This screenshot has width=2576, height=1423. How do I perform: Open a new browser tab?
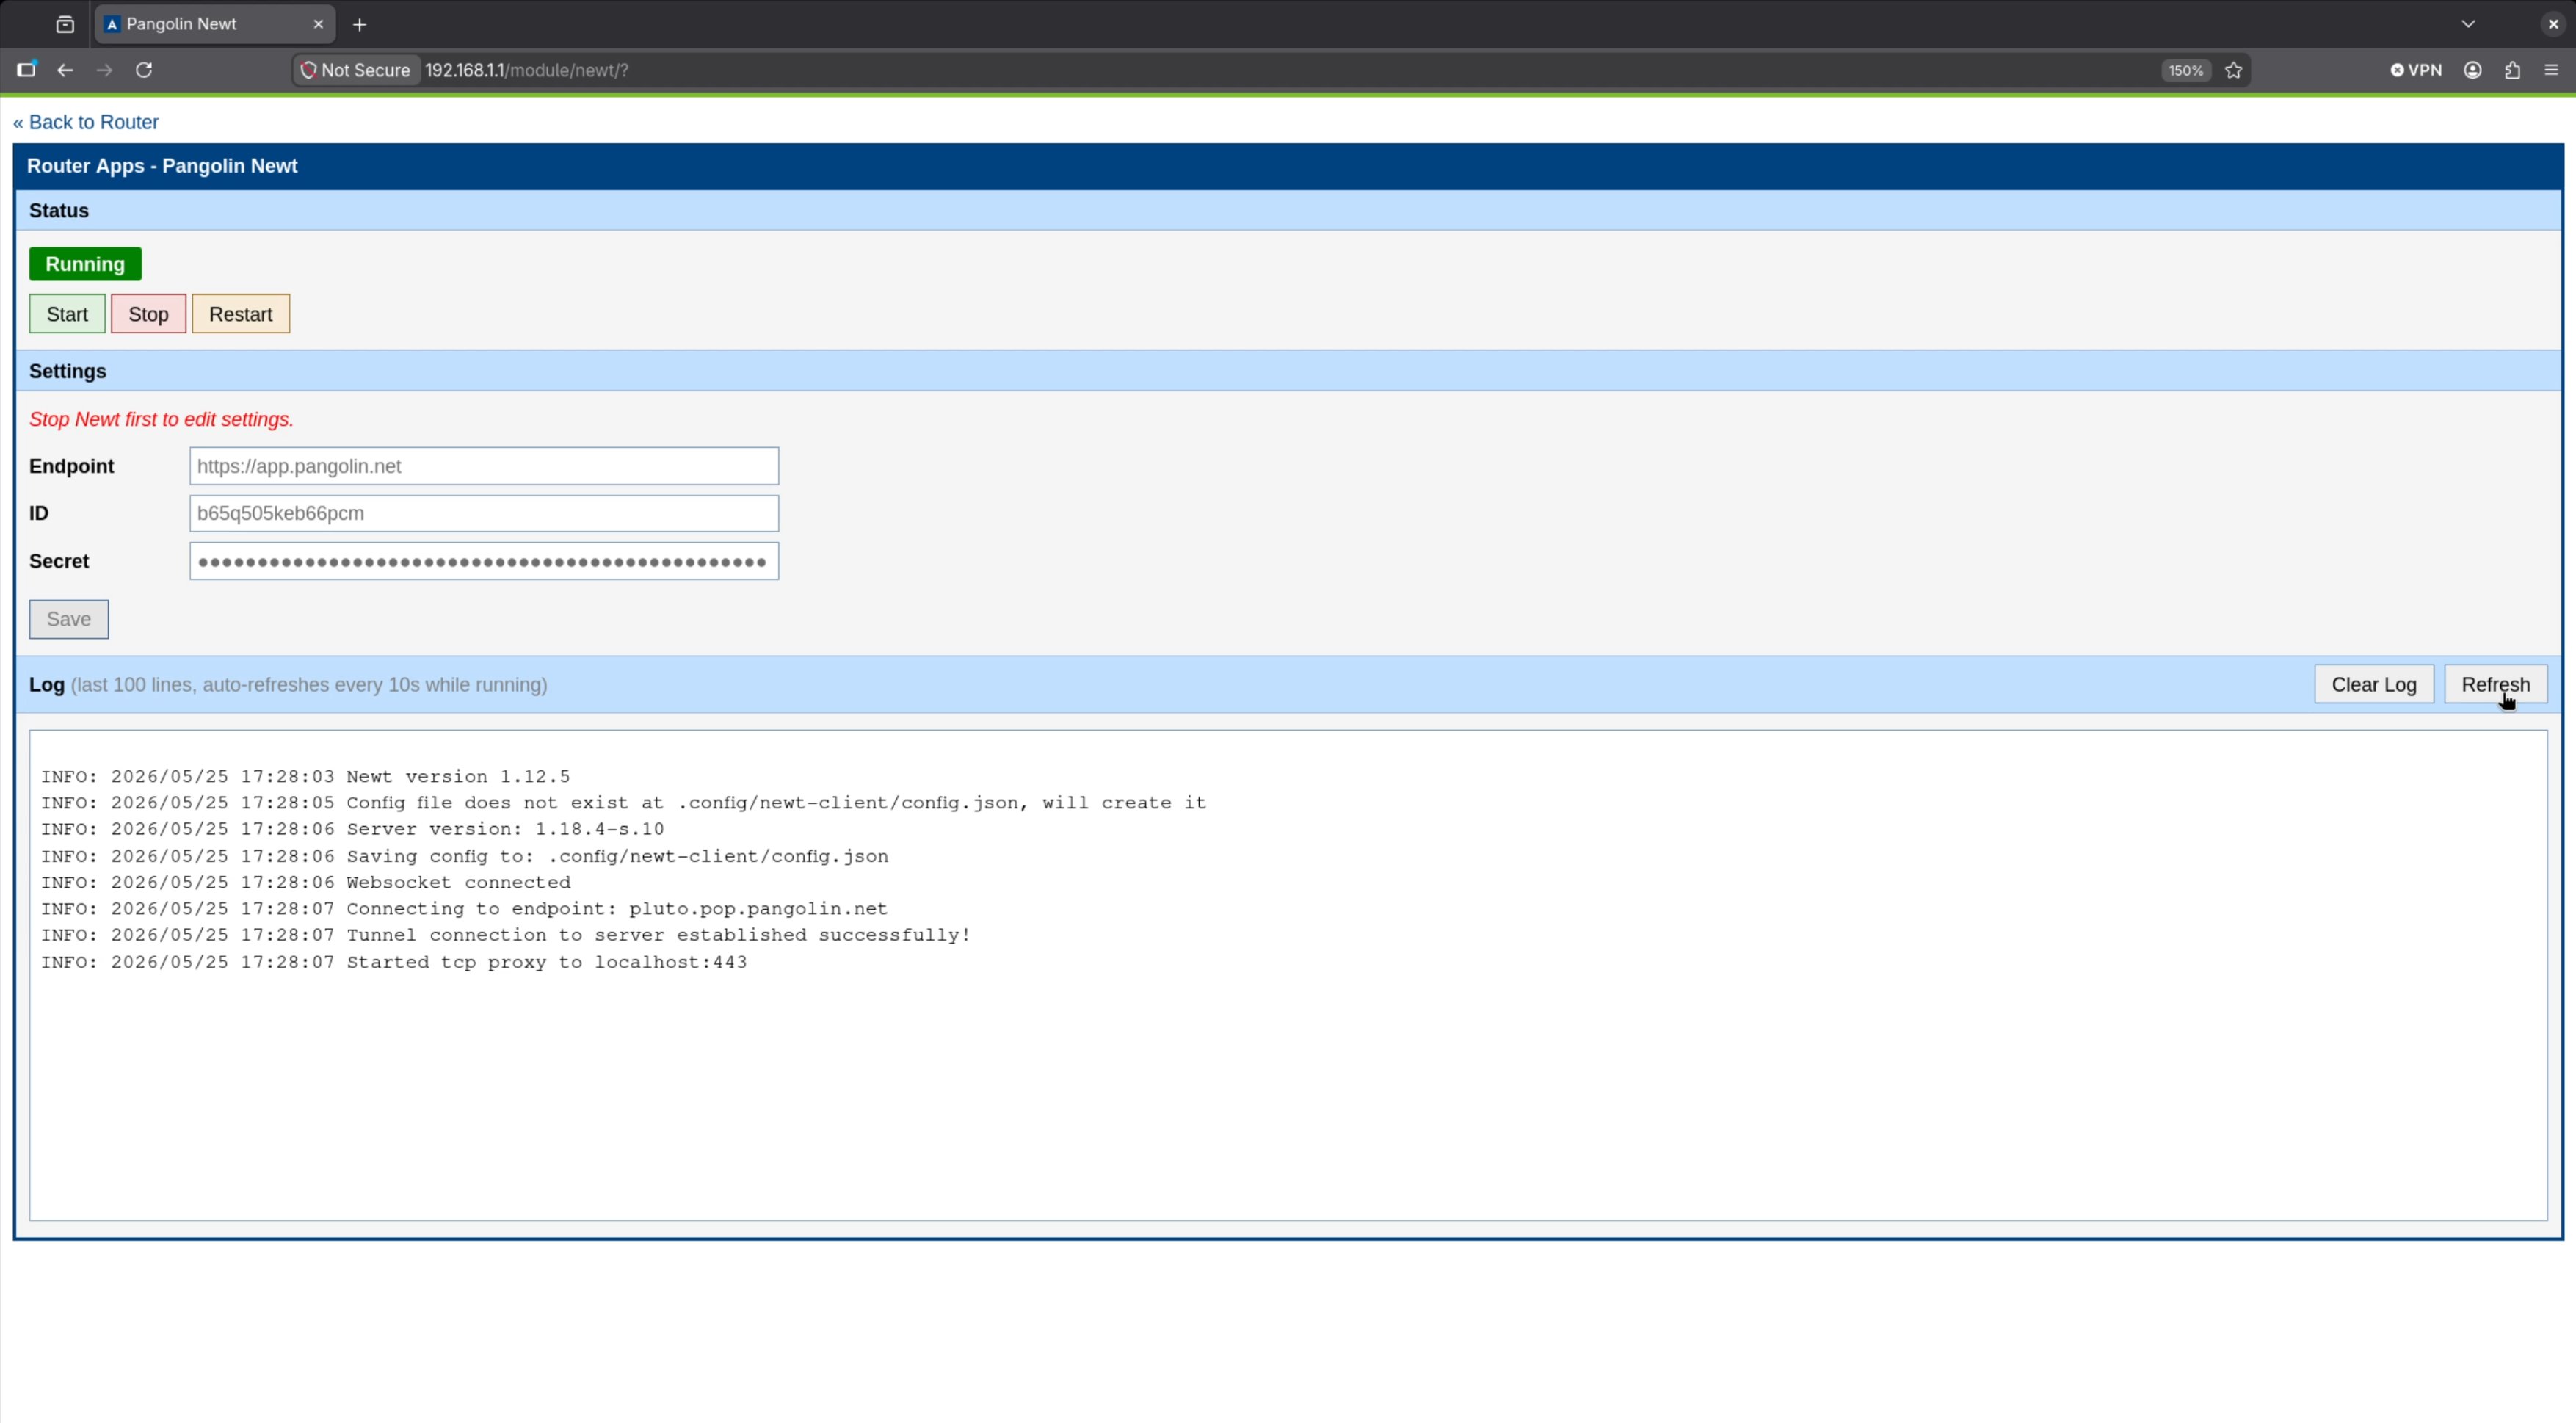click(x=360, y=24)
